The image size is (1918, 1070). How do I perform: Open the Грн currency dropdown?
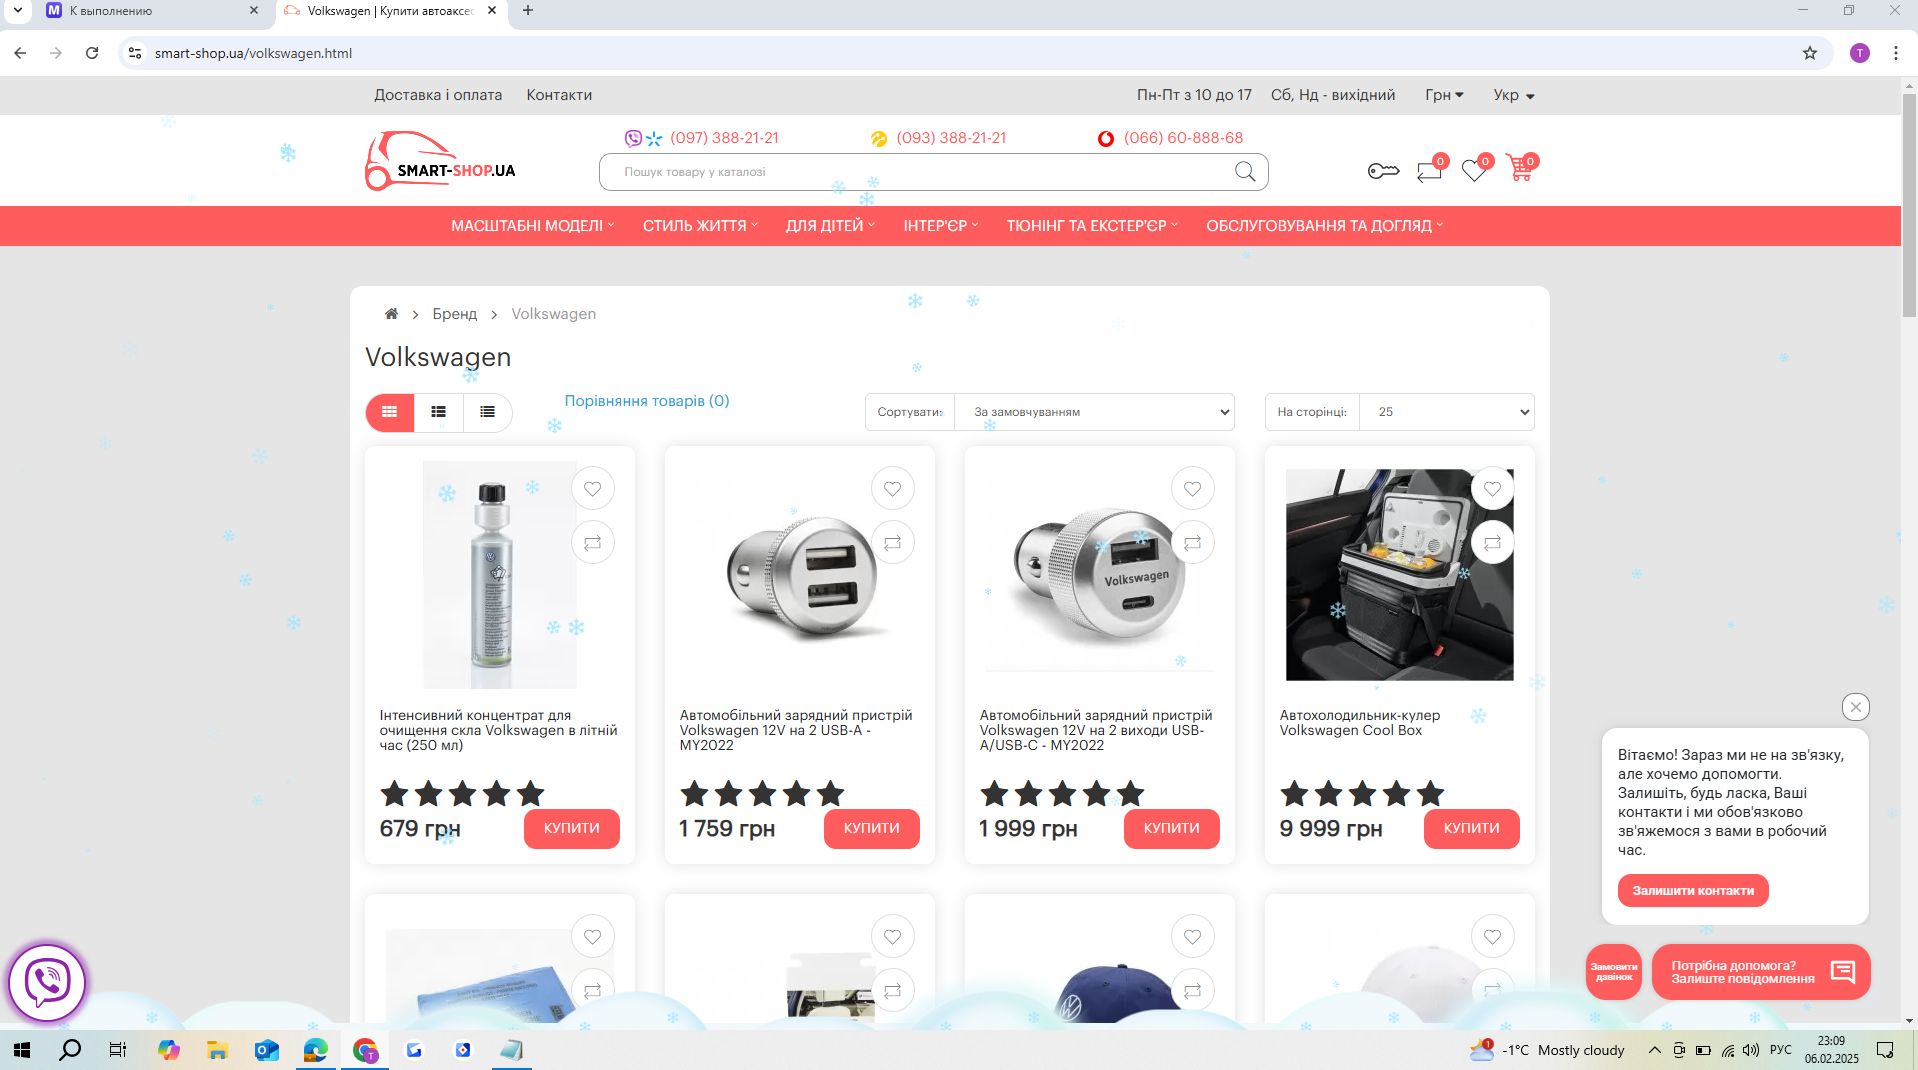point(1445,95)
